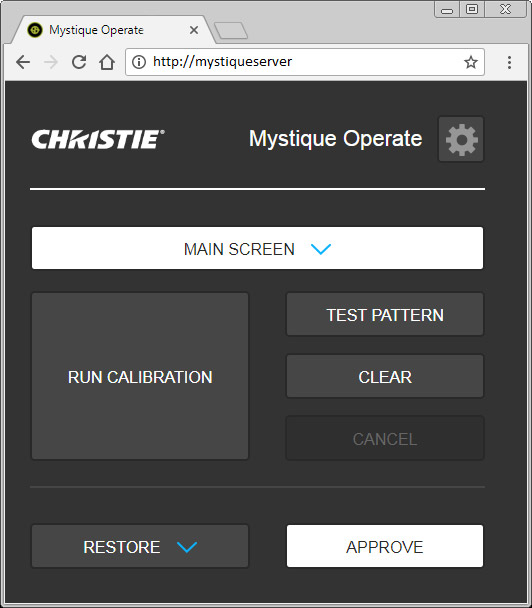532x608 pixels.
Task: Expand the MAIN SCREEN dropdown
Action: (x=257, y=248)
